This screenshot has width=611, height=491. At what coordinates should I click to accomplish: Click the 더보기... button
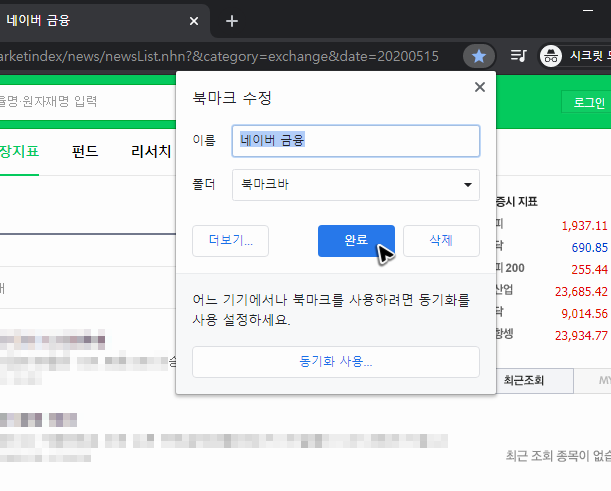tap(230, 240)
